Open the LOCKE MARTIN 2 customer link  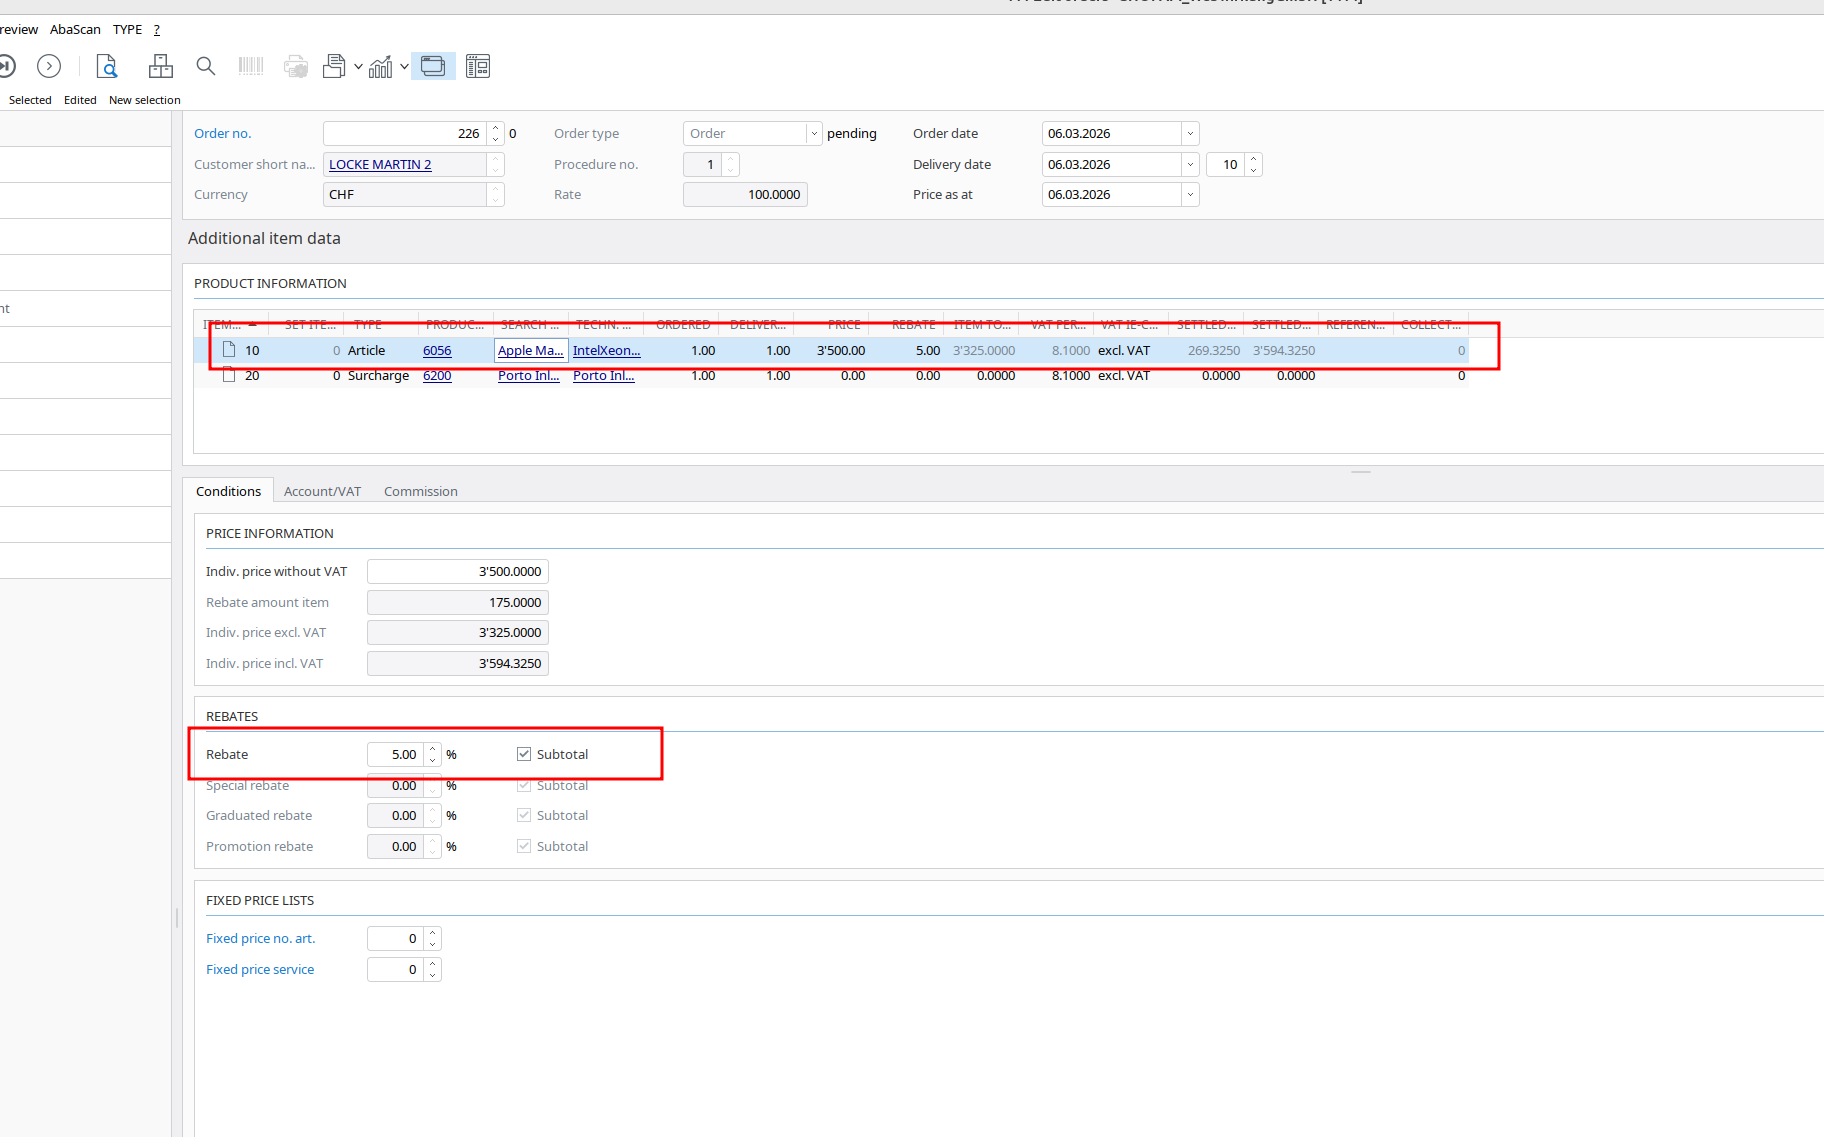pos(380,165)
